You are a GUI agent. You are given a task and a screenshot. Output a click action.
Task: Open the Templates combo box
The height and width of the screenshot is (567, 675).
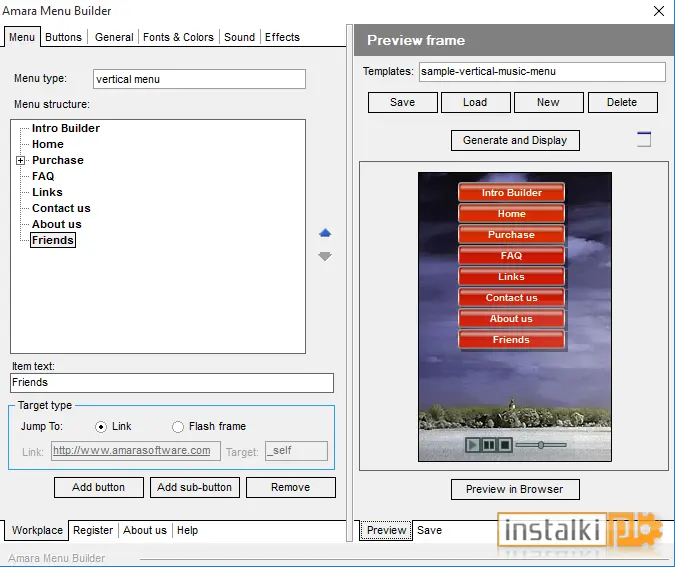point(542,71)
